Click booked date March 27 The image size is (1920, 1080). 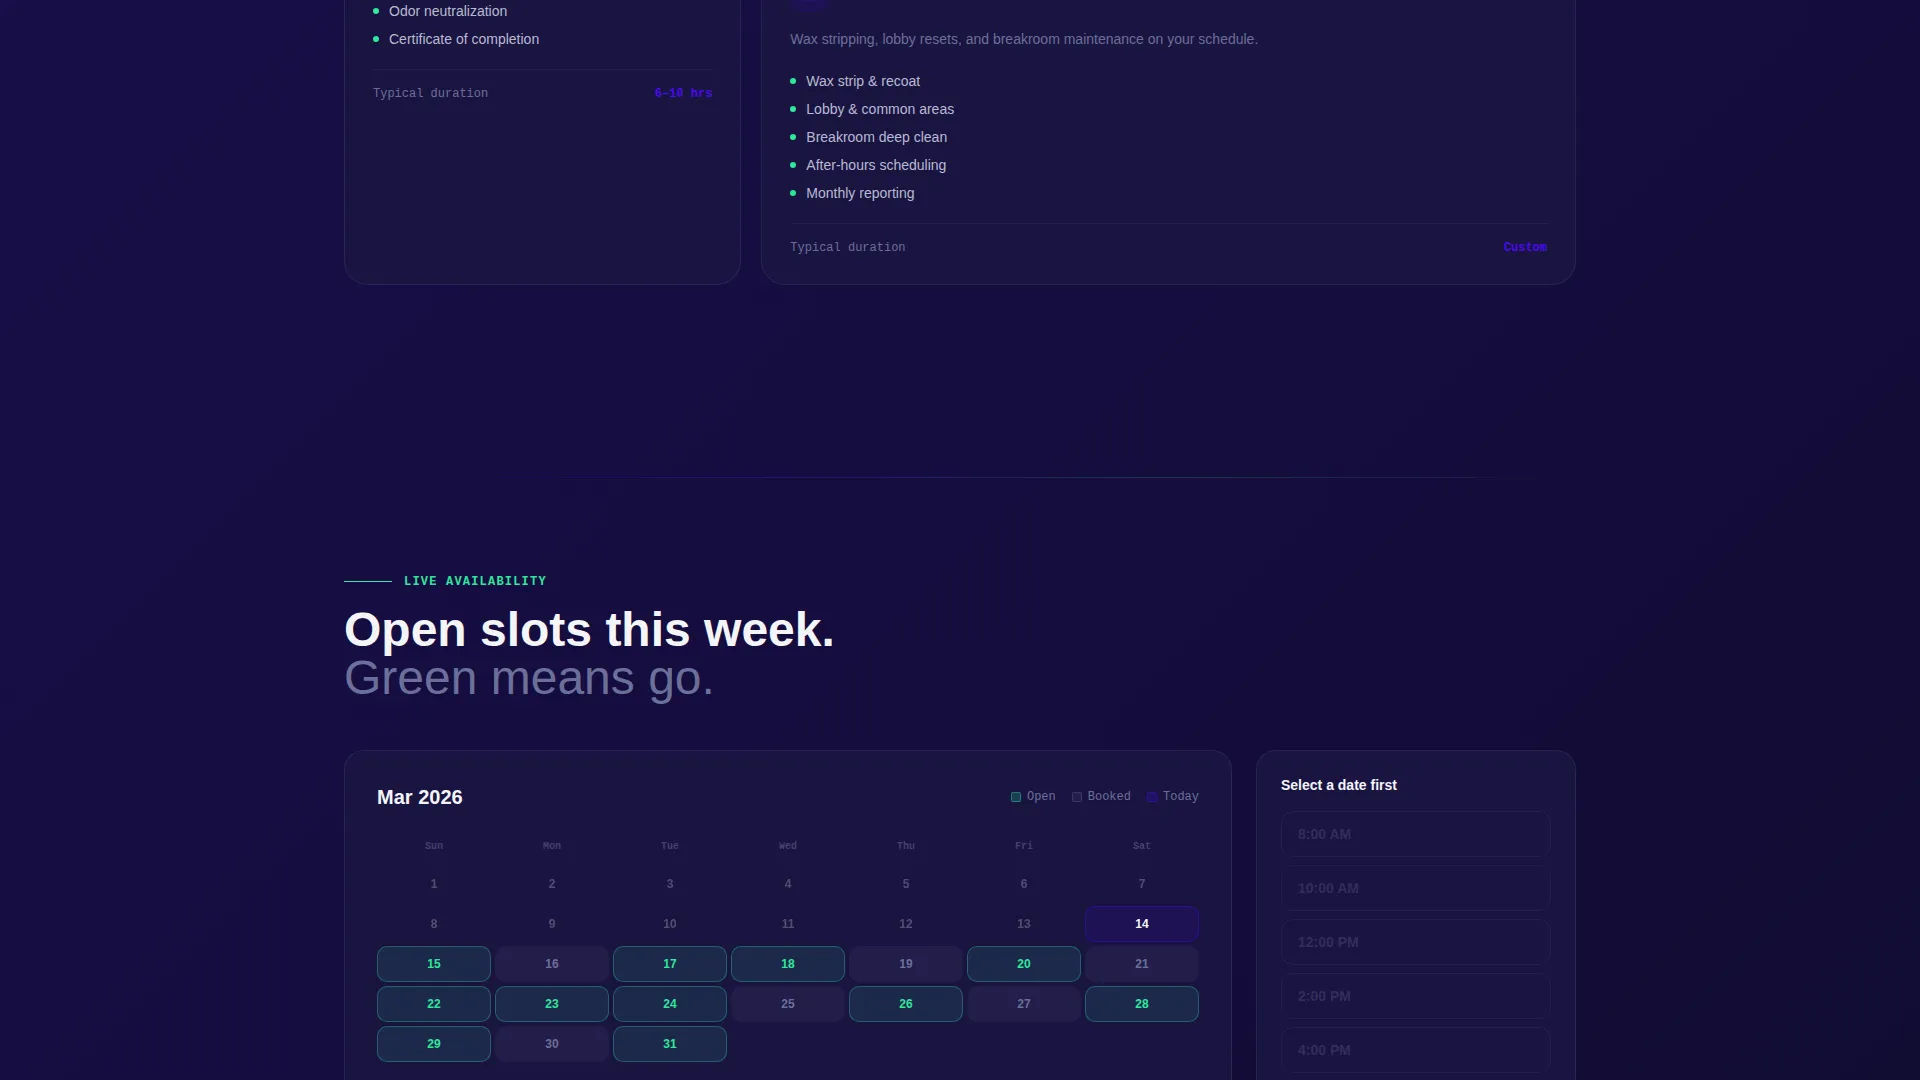point(1023,1003)
